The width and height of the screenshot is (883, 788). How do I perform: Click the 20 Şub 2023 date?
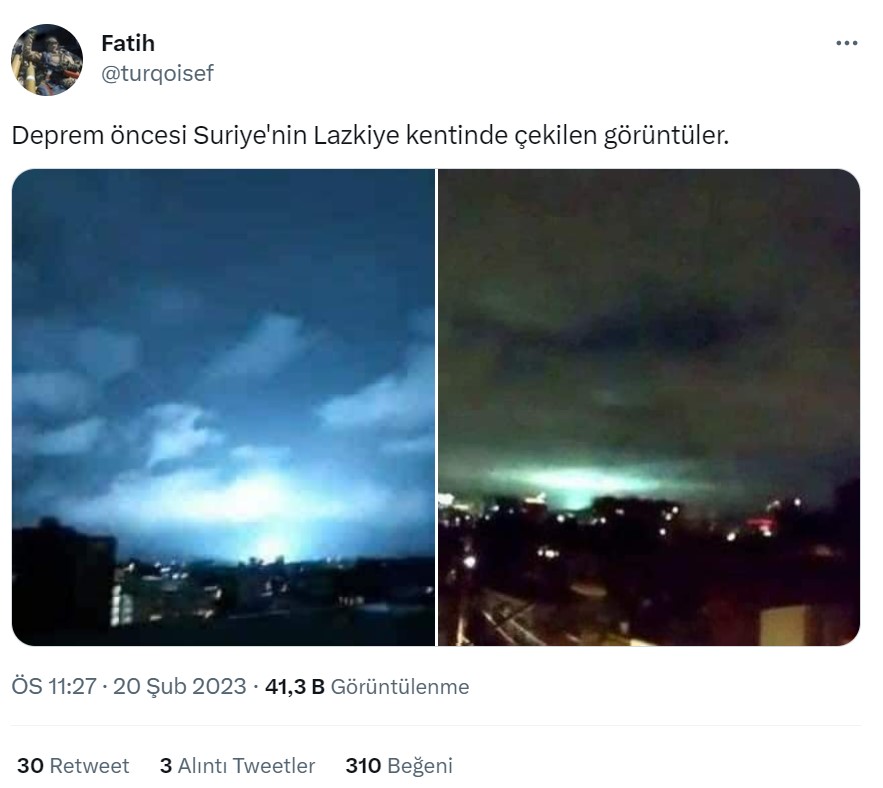pyautogui.click(x=180, y=687)
